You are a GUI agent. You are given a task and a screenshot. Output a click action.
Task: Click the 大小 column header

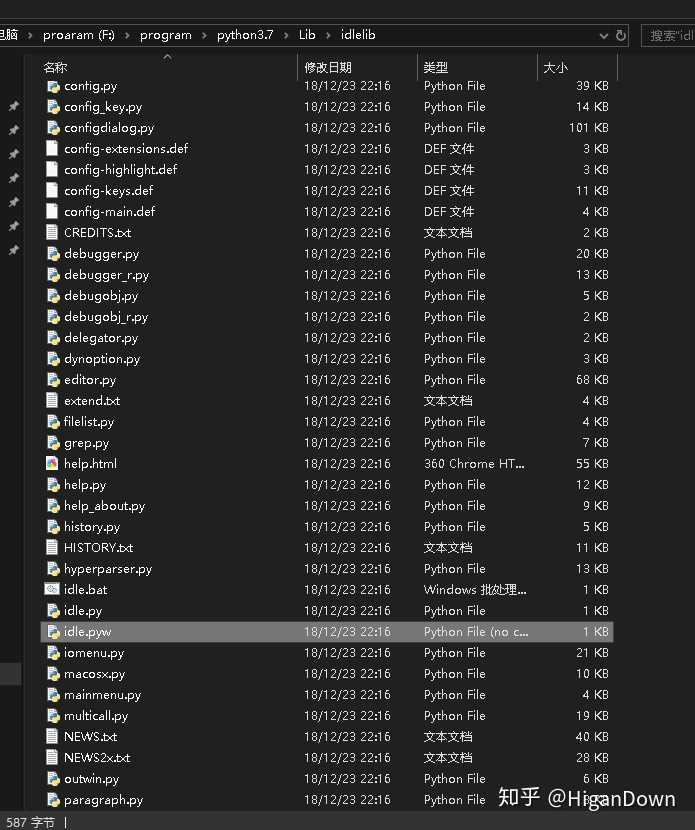pyautogui.click(x=555, y=68)
